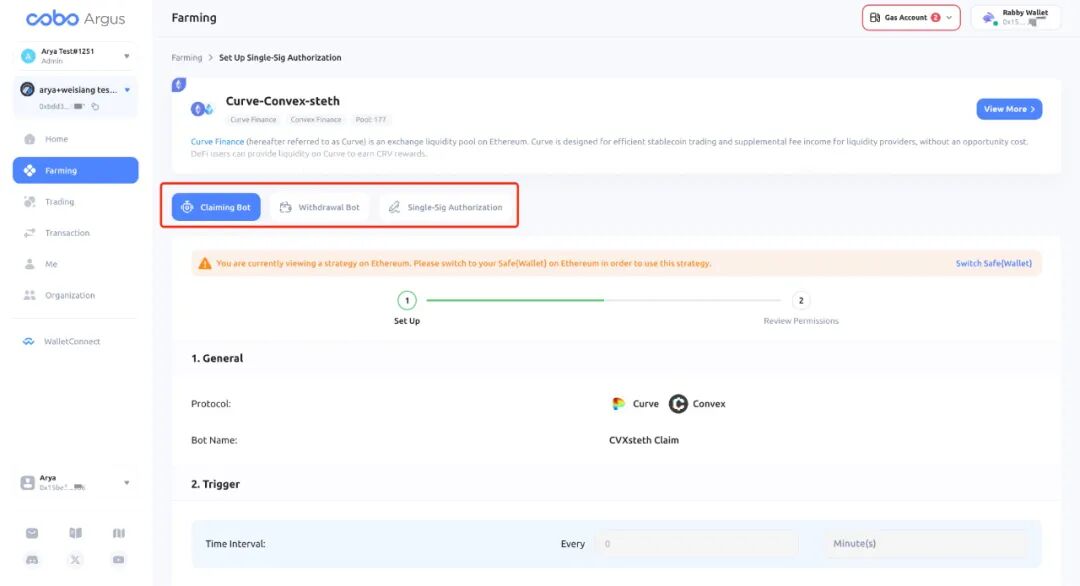The height and width of the screenshot is (586, 1080).
Task: Click step 2 Review Permissions on the progress bar
Action: coord(800,300)
